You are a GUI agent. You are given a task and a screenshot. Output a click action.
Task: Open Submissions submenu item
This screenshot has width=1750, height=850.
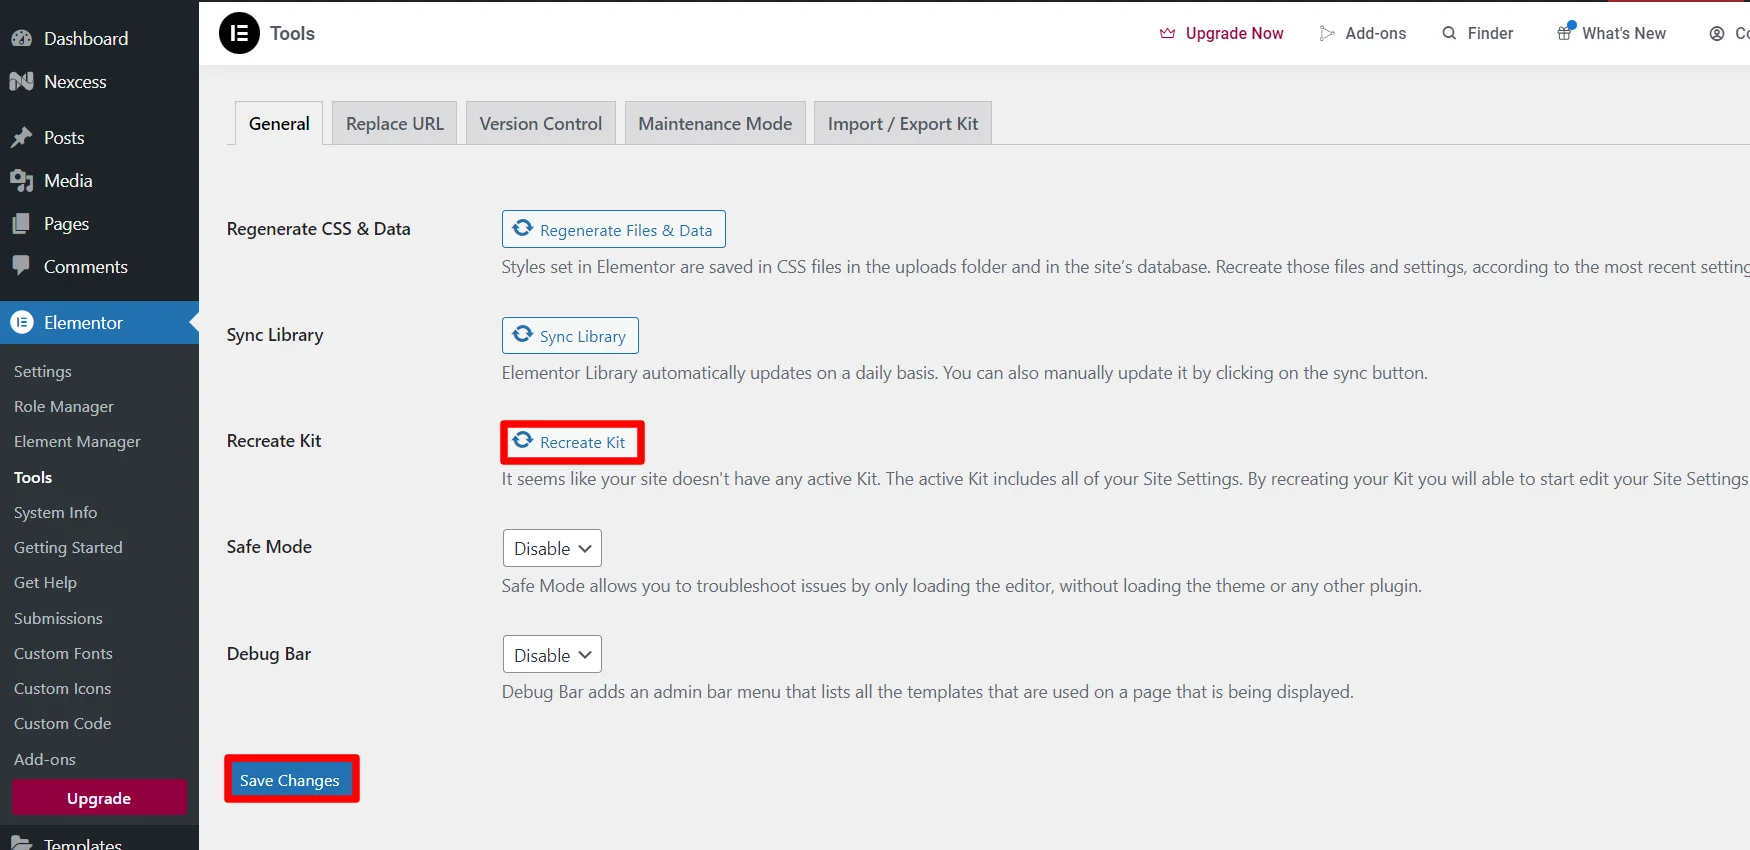click(58, 618)
